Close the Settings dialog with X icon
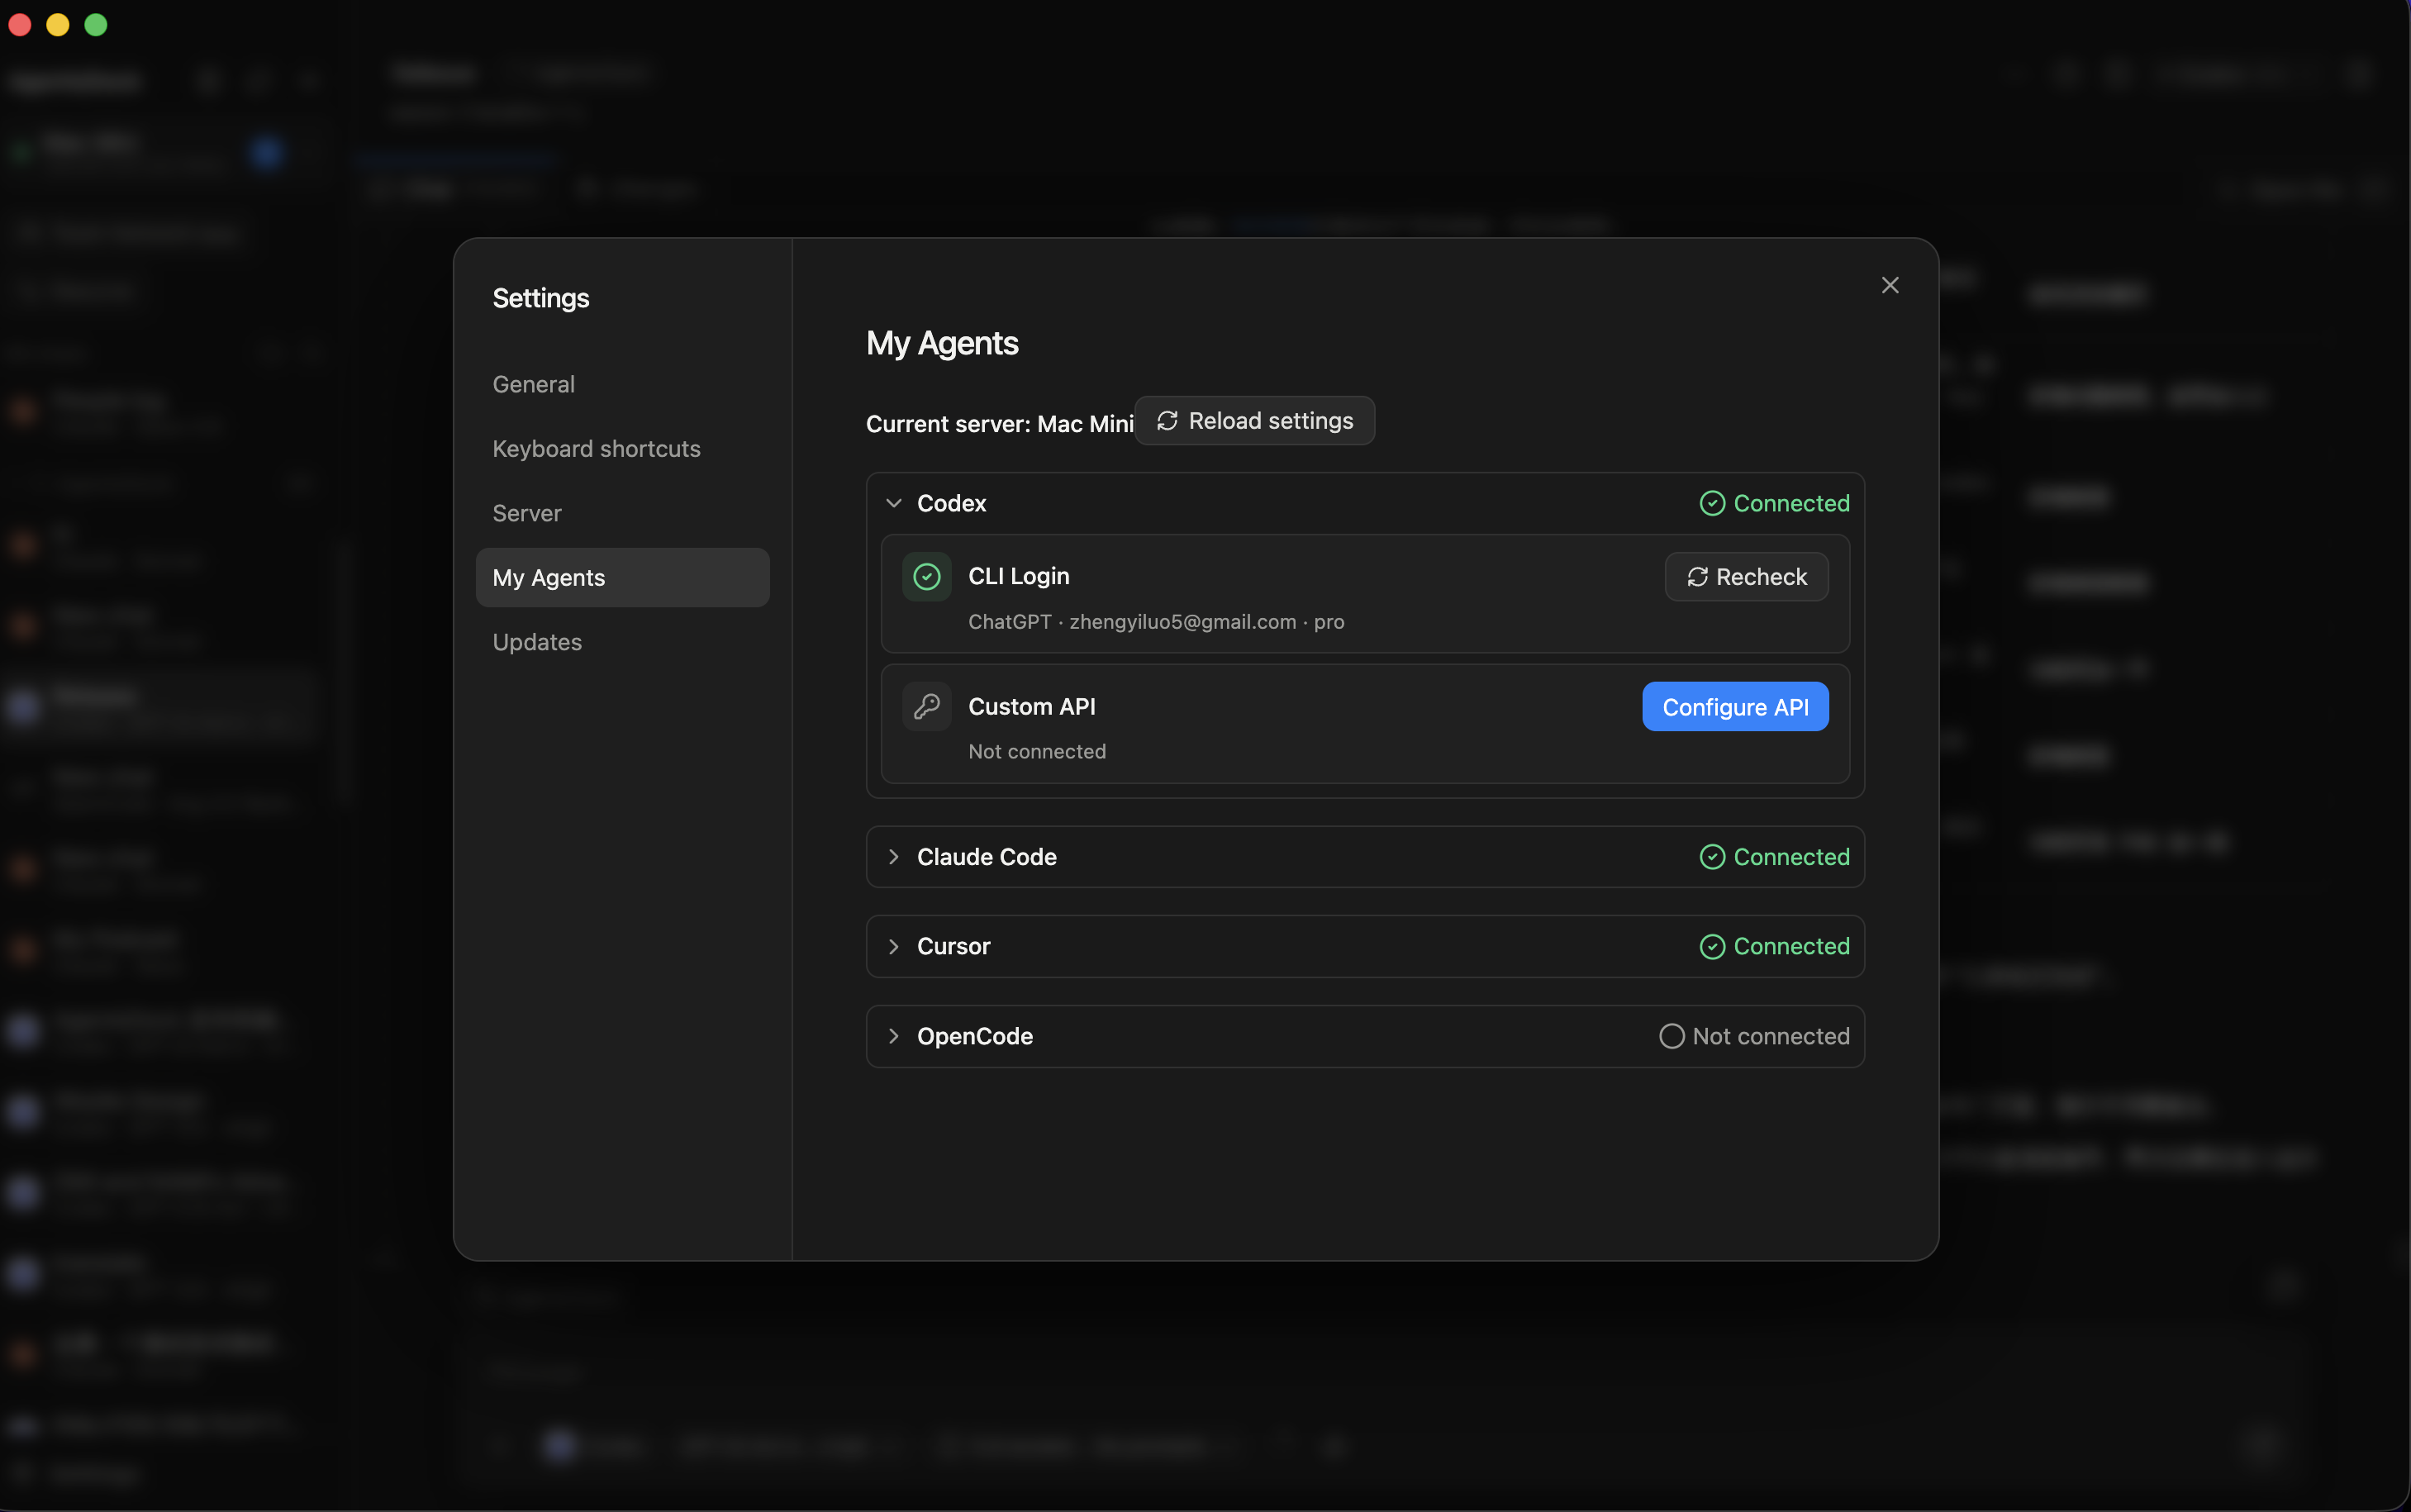This screenshot has height=1512, width=2411. pyautogui.click(x=1889, y=286)
